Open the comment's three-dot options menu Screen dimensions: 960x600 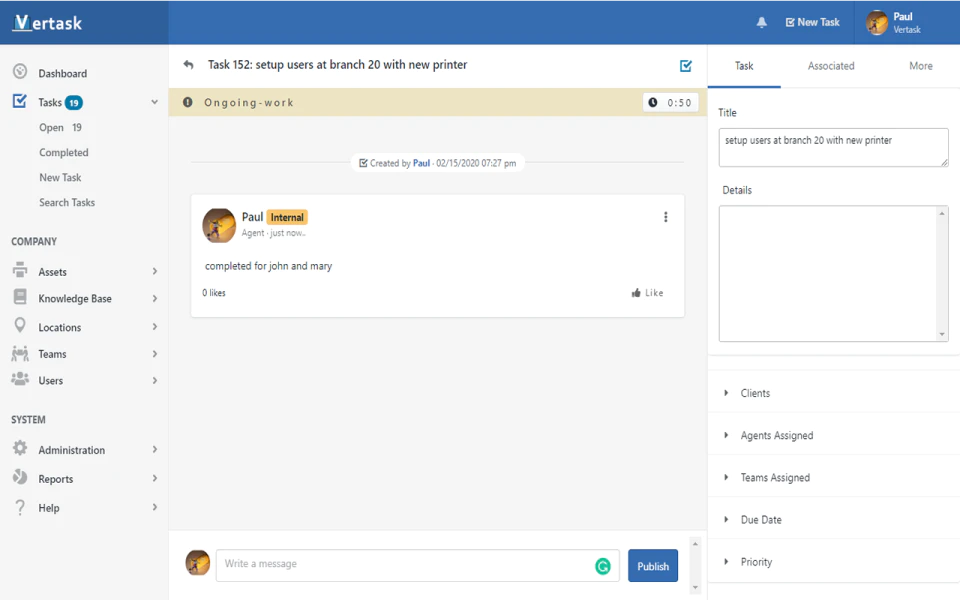pos(666,217)
